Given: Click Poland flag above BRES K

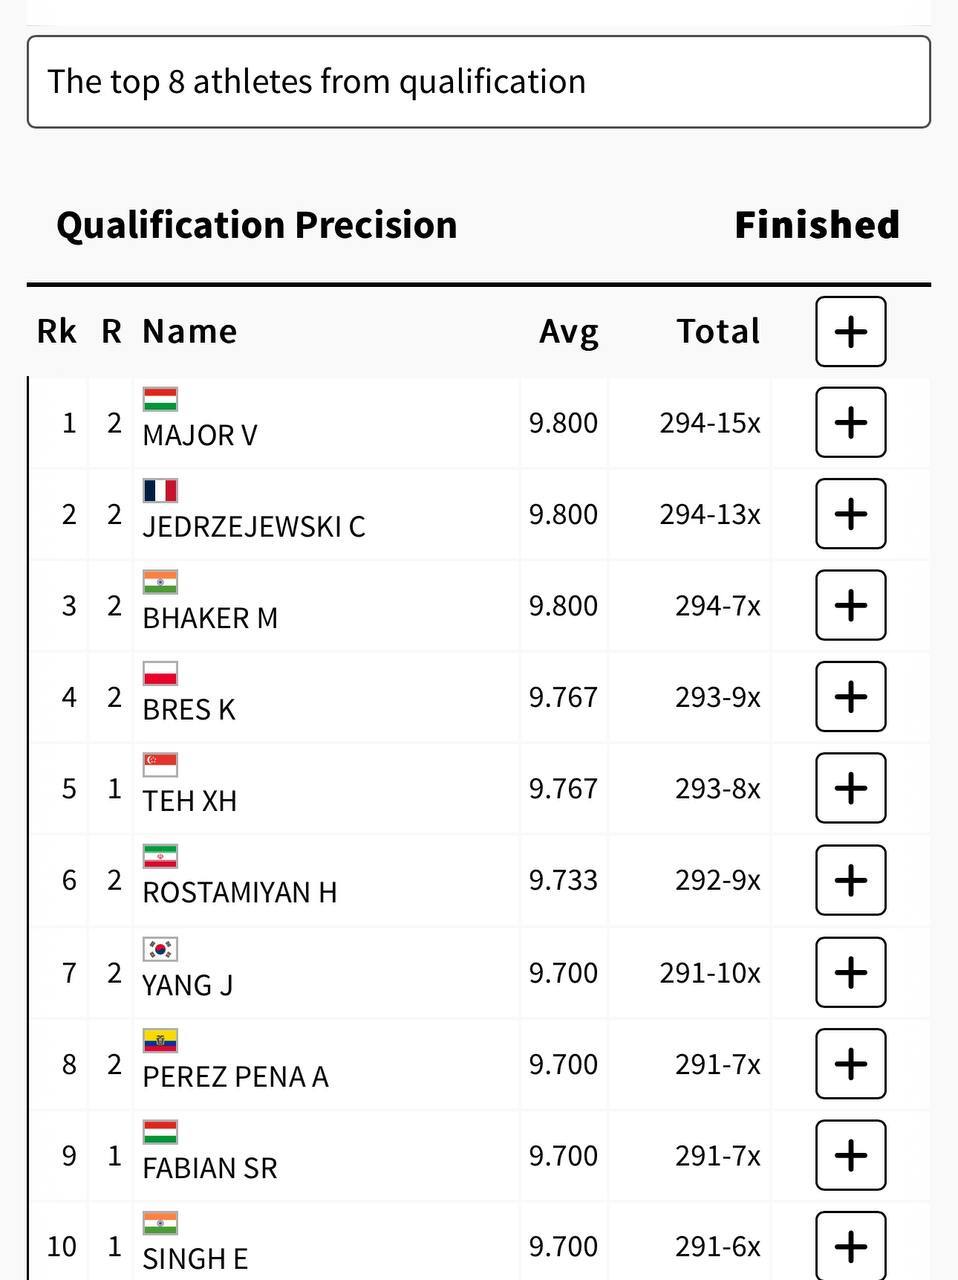Looking at the screenshot, I should click(160, 673).
